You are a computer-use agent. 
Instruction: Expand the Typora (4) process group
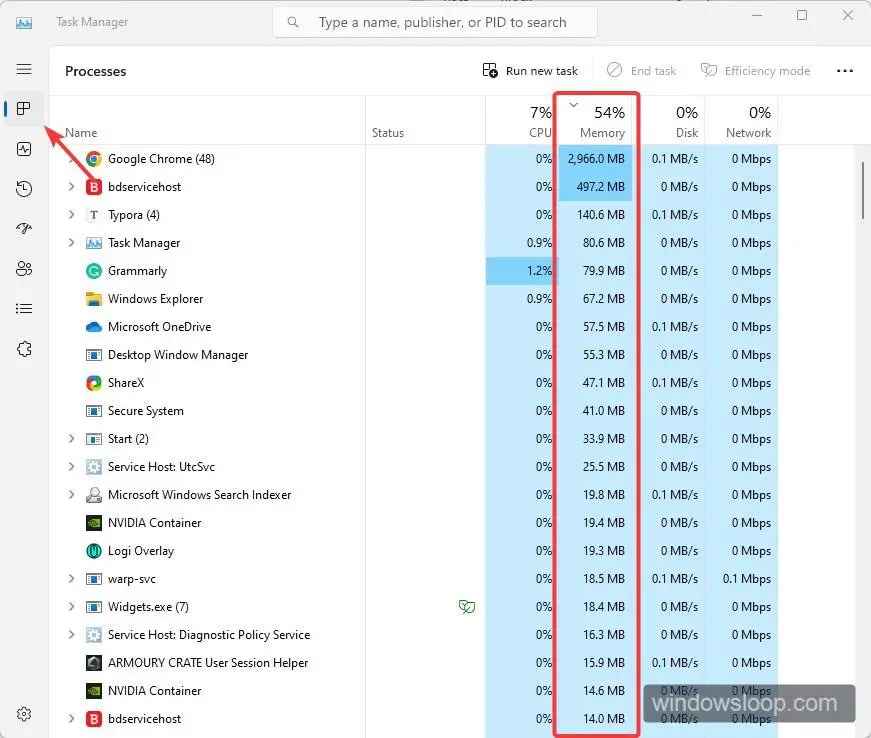click(x=71, y=214)
